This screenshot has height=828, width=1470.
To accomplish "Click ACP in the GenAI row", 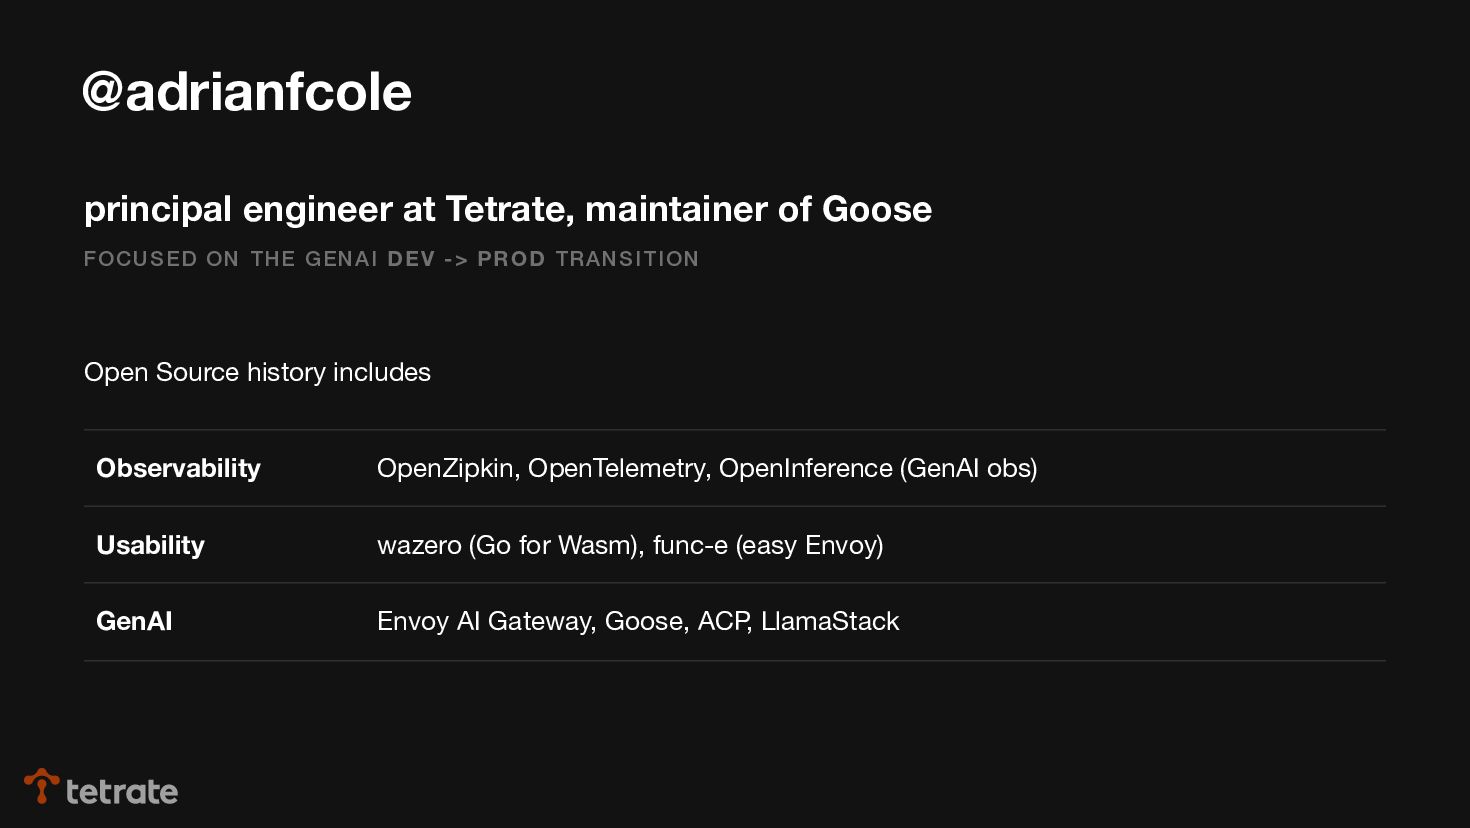I will point(723,621).
